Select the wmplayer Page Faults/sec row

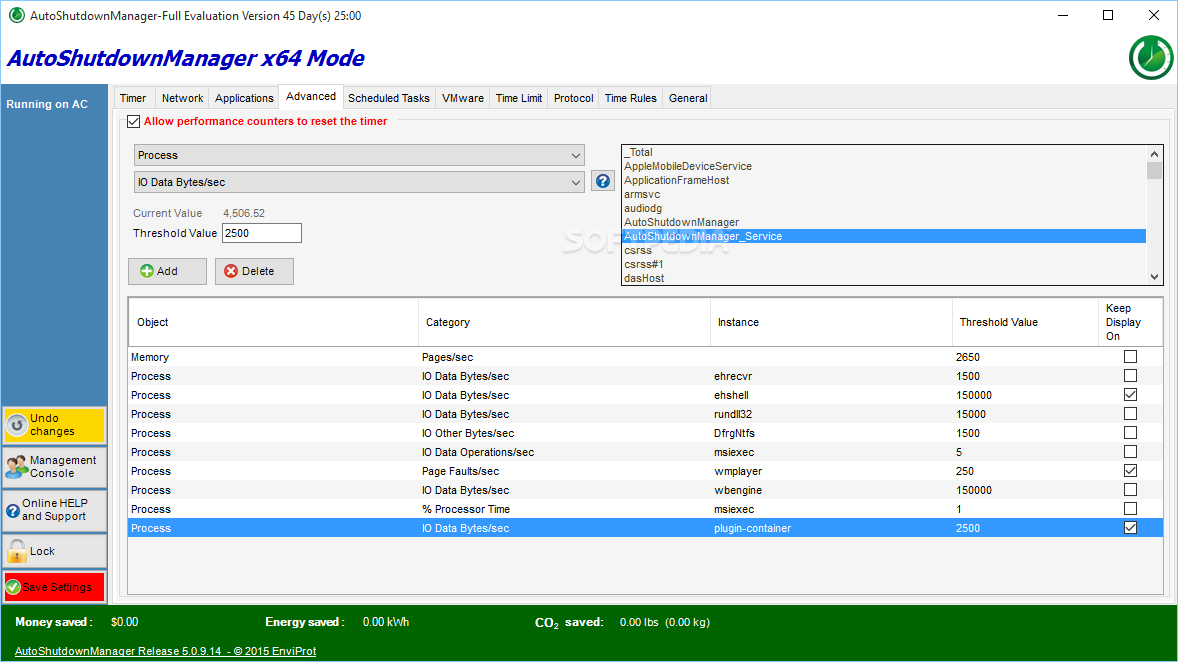pos(645,471)
